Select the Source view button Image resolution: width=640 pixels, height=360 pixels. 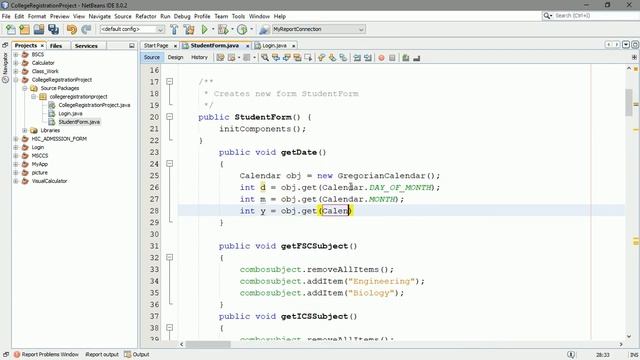pyautogui.click(x=152, y=58)
